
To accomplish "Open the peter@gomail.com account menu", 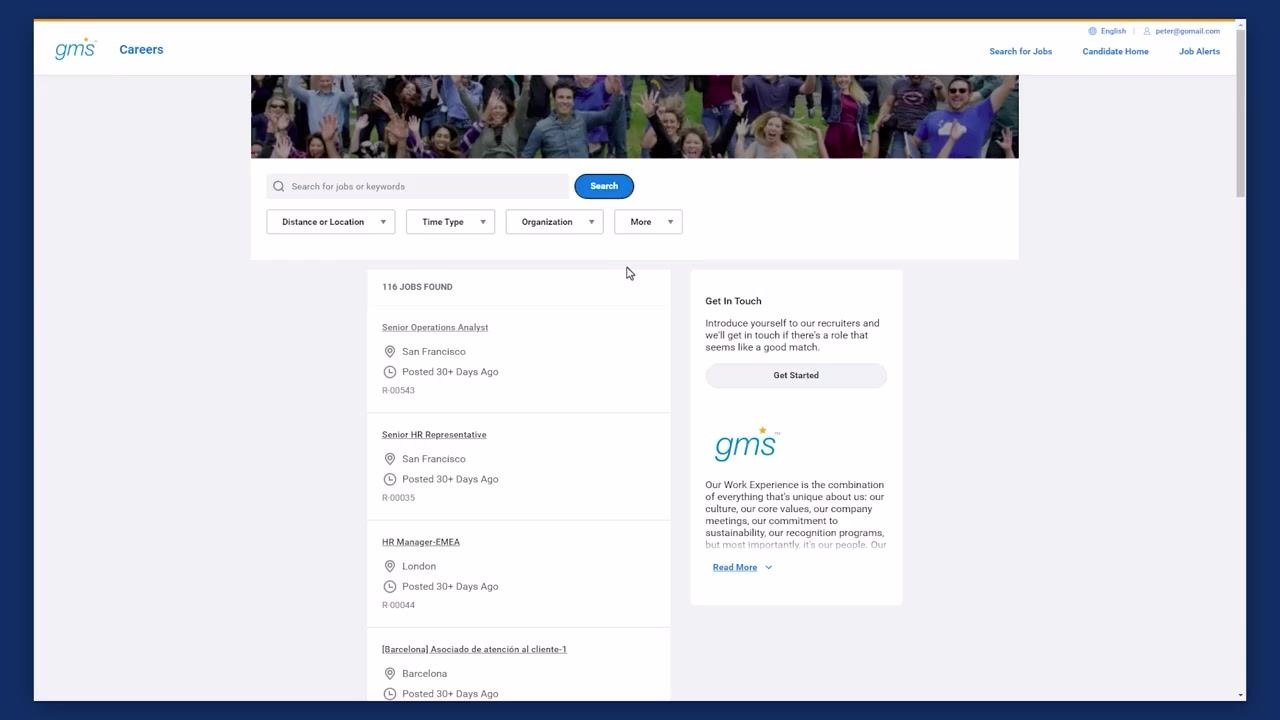I will (1187, 31).
